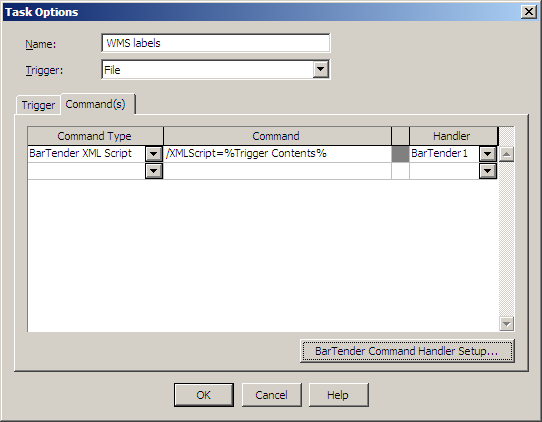This screenshot has height=422, width=542.
Task: Open BarTender Command Handler Setup
Action: (407, 351)
